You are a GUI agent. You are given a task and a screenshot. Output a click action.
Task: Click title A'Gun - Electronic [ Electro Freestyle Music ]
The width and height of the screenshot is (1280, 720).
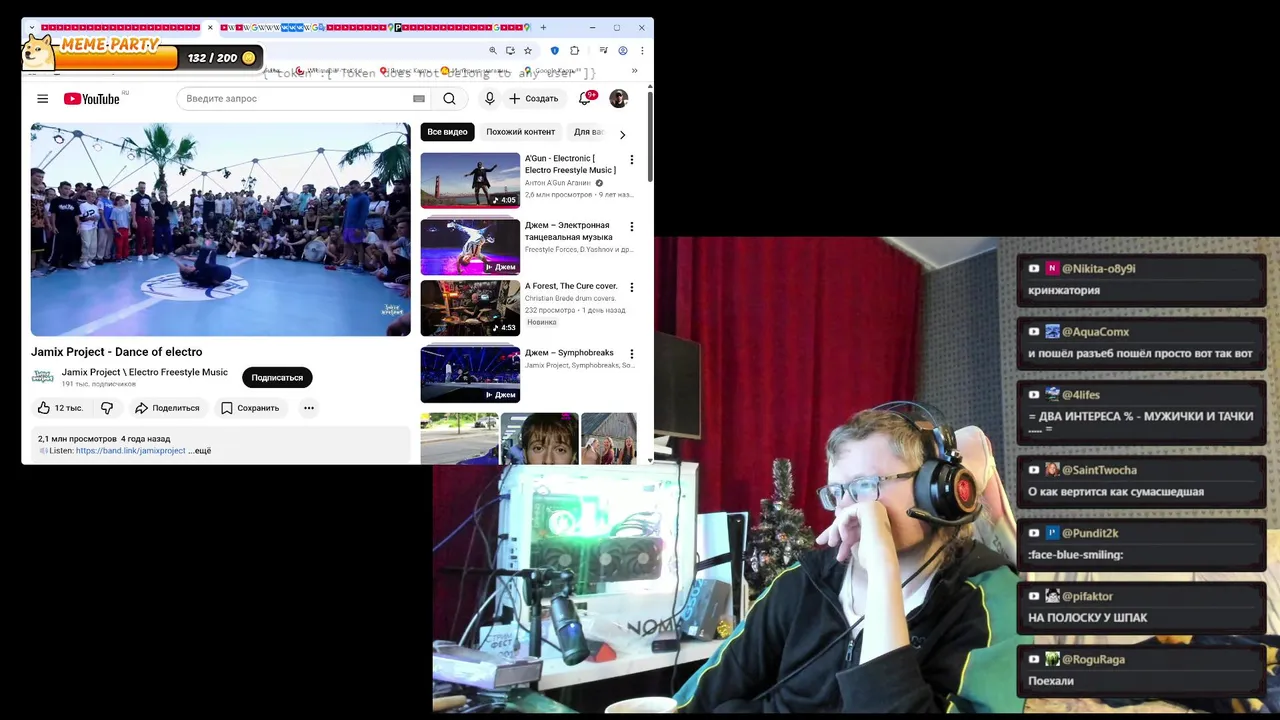571,164
